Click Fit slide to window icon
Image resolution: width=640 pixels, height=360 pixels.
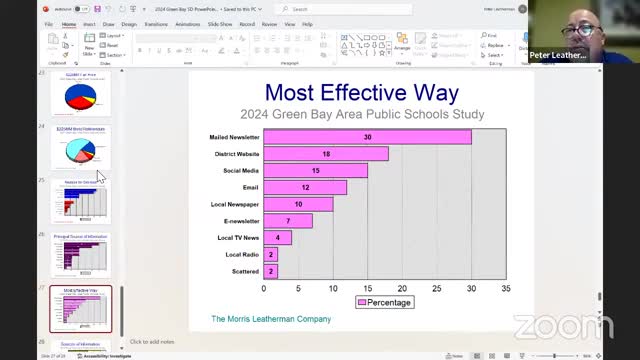click(x=598, y=356)
